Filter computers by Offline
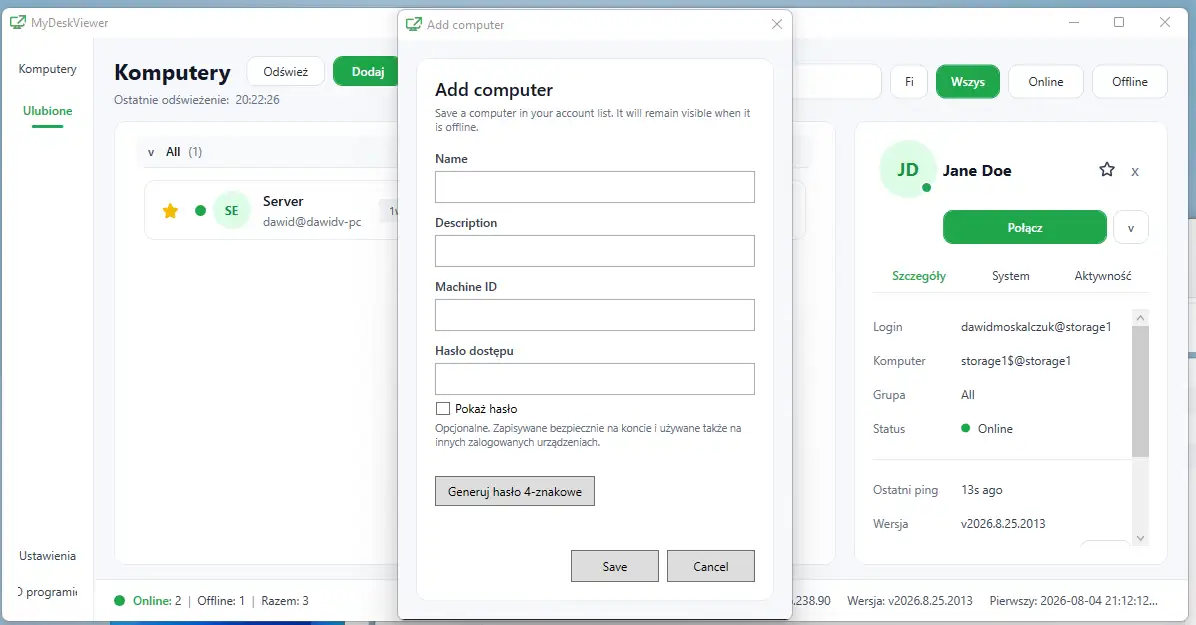This screenshot has height=625, width=1196. 1130,82
